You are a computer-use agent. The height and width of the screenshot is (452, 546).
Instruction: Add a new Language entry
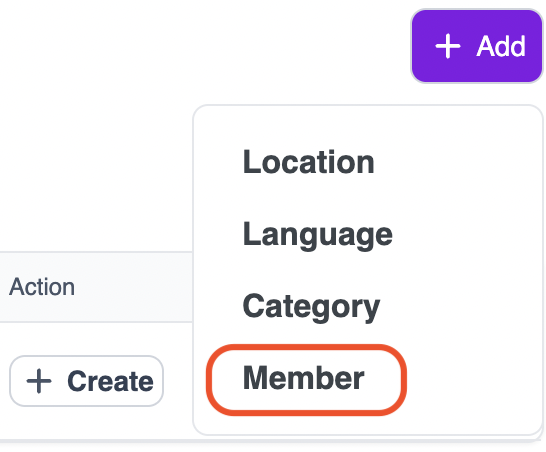(318, 235)
